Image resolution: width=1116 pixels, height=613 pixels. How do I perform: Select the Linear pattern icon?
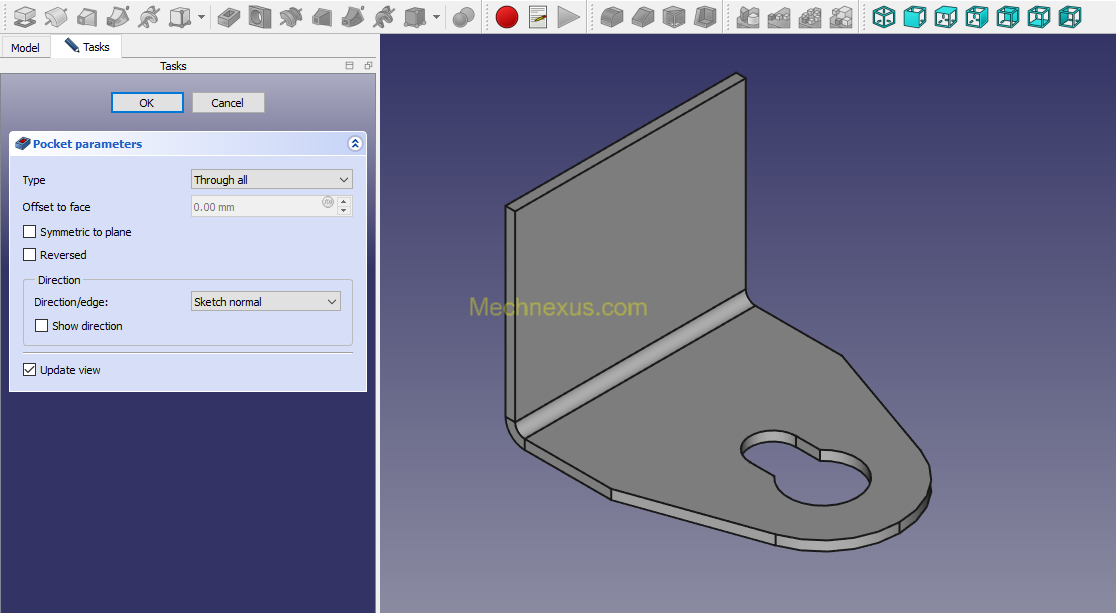click(779, 16)
